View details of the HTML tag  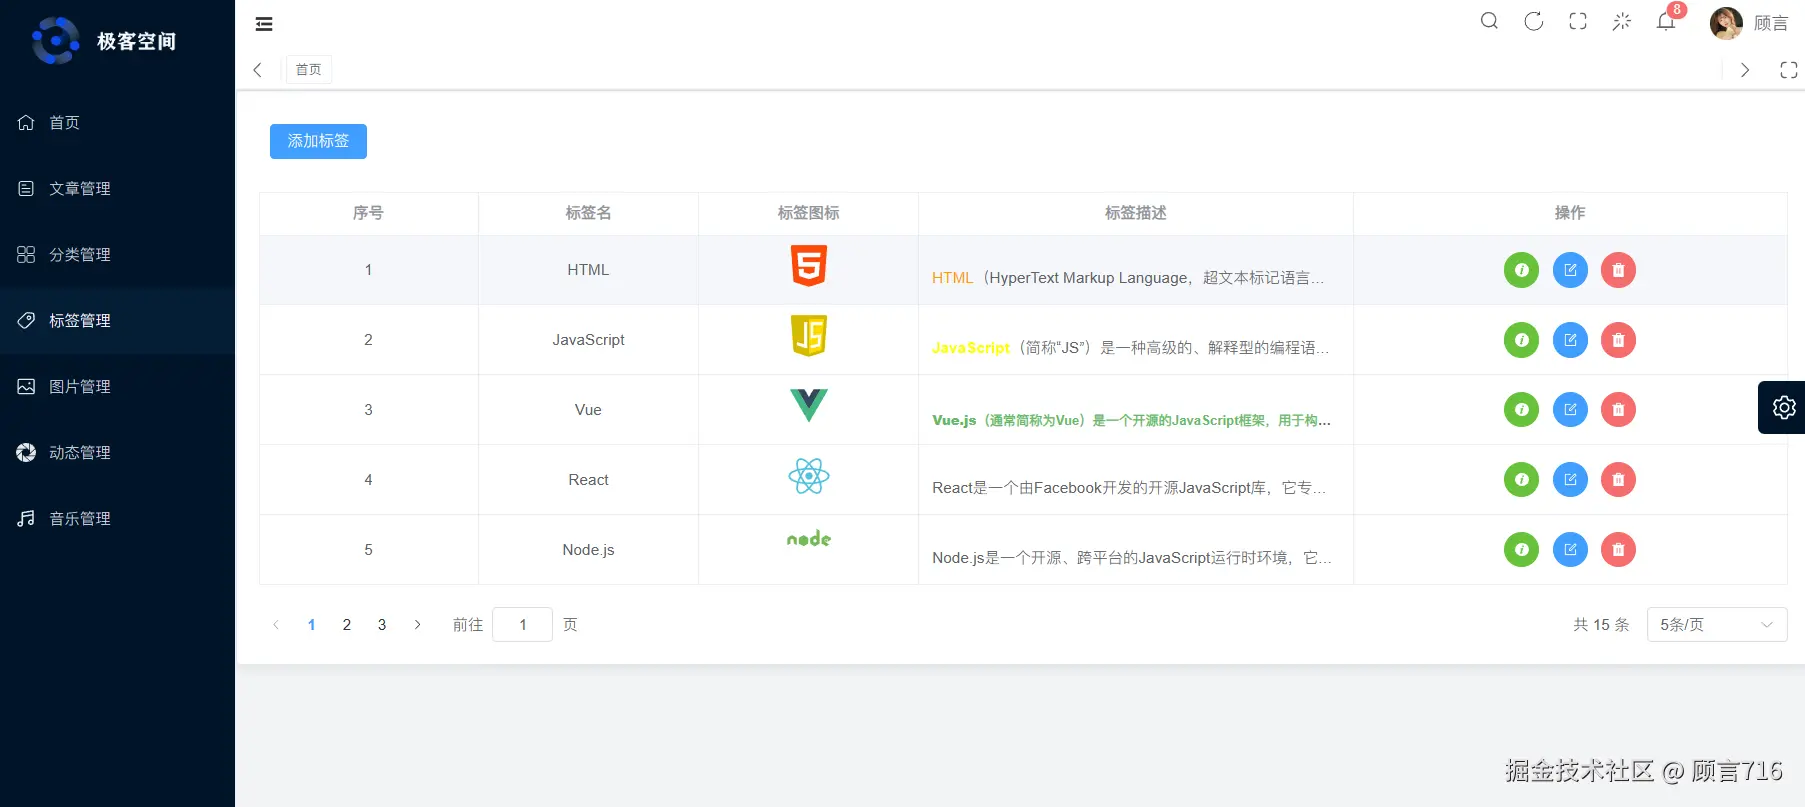point(1521,270)
